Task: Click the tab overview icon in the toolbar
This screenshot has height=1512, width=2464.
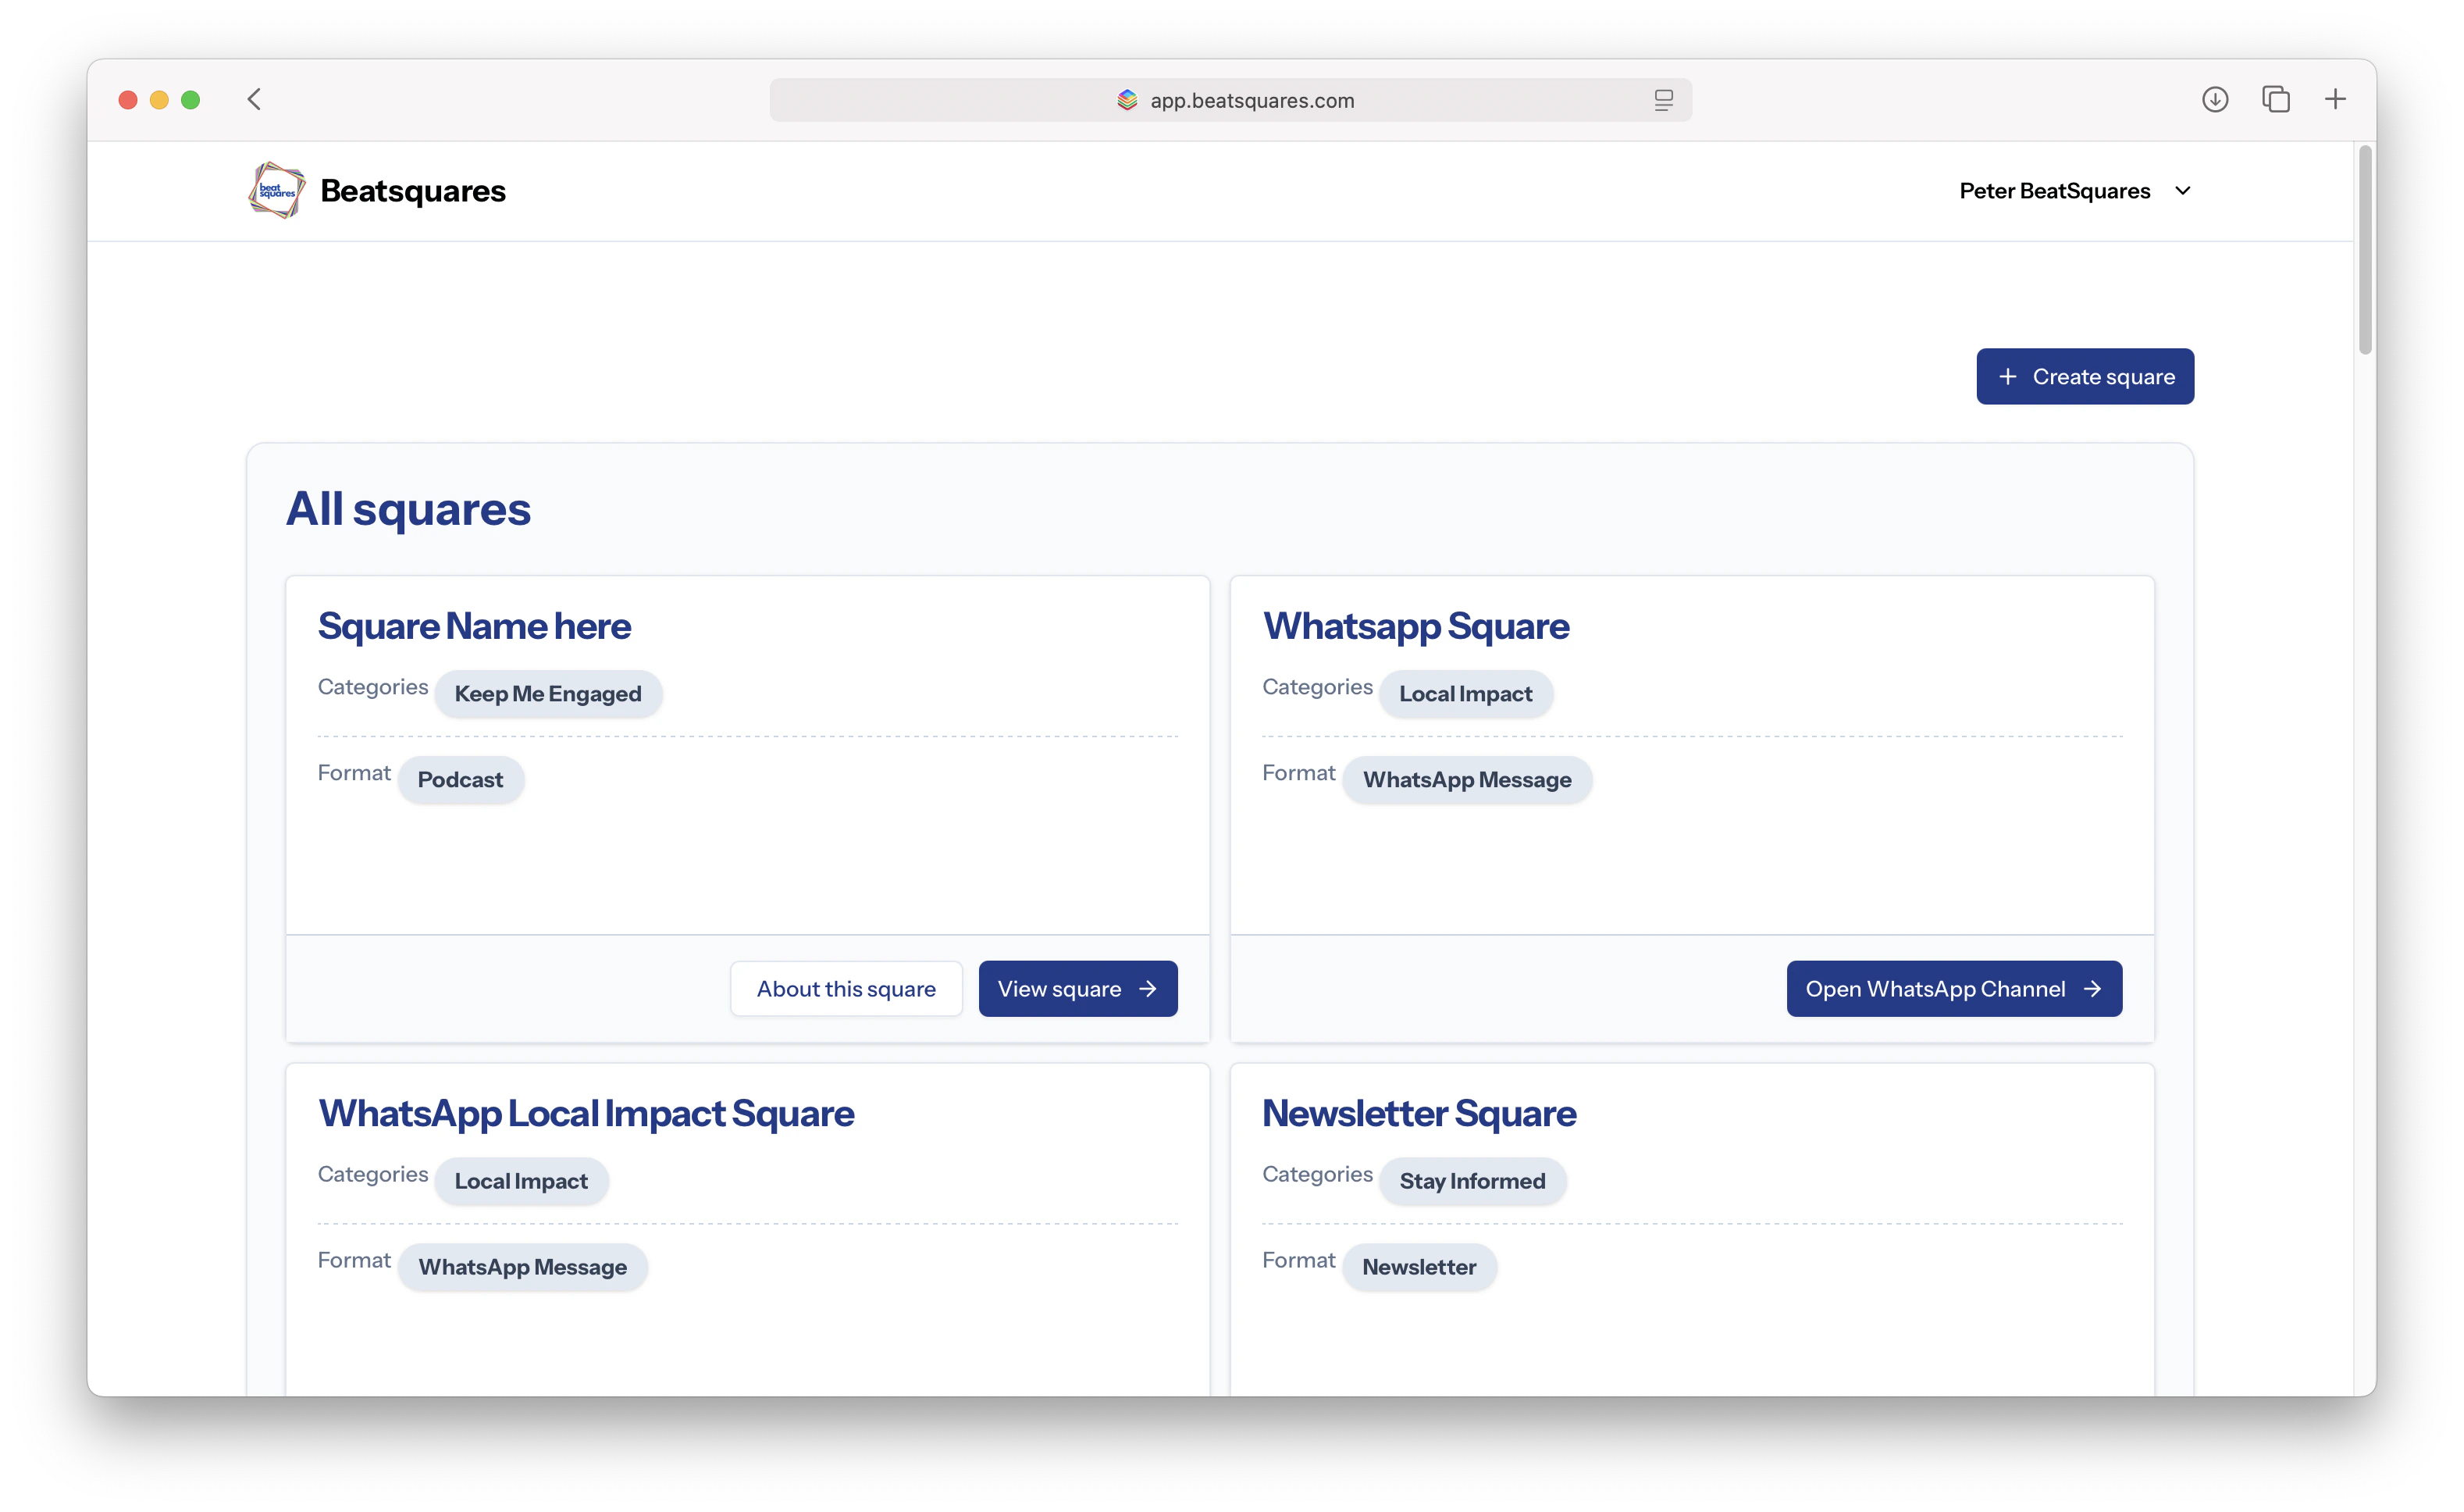Action: pos(2276,99)
